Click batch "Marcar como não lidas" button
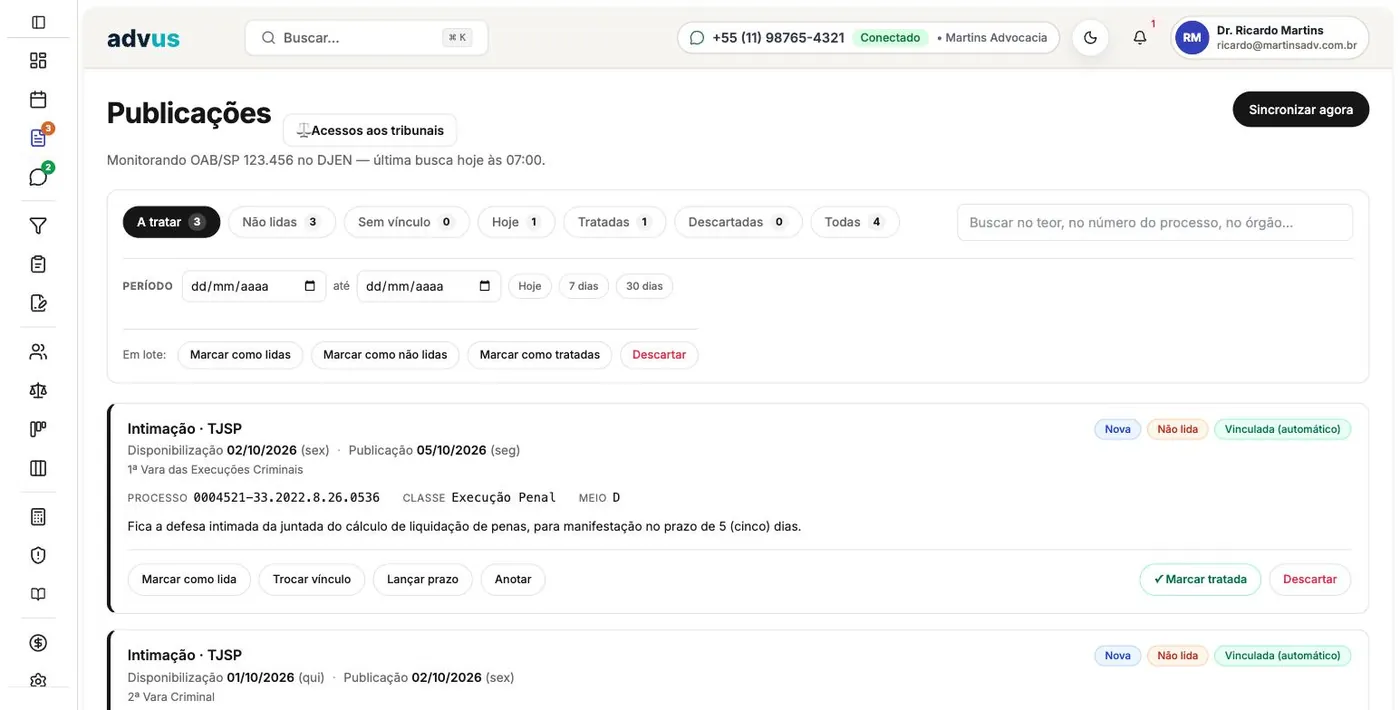The width and height of the screenshot is (1400, 710). coord(385,355)
